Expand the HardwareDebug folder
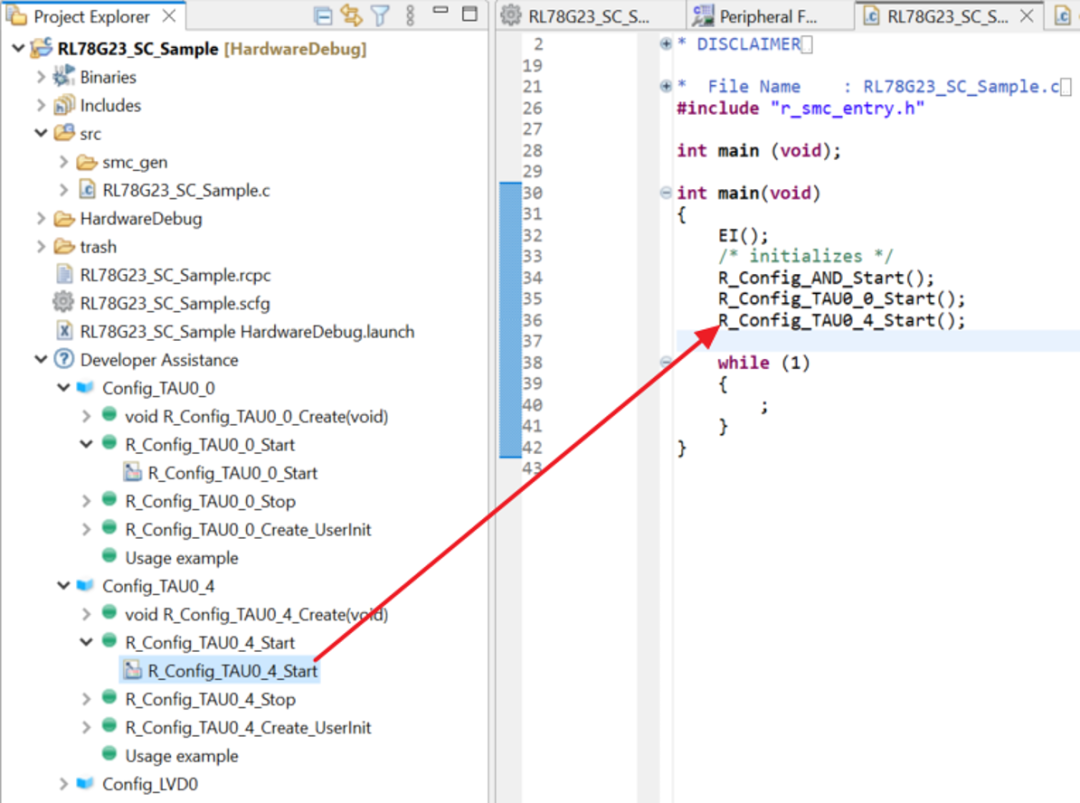Viewport: 1080px width, 803px height. click(41, 218)
